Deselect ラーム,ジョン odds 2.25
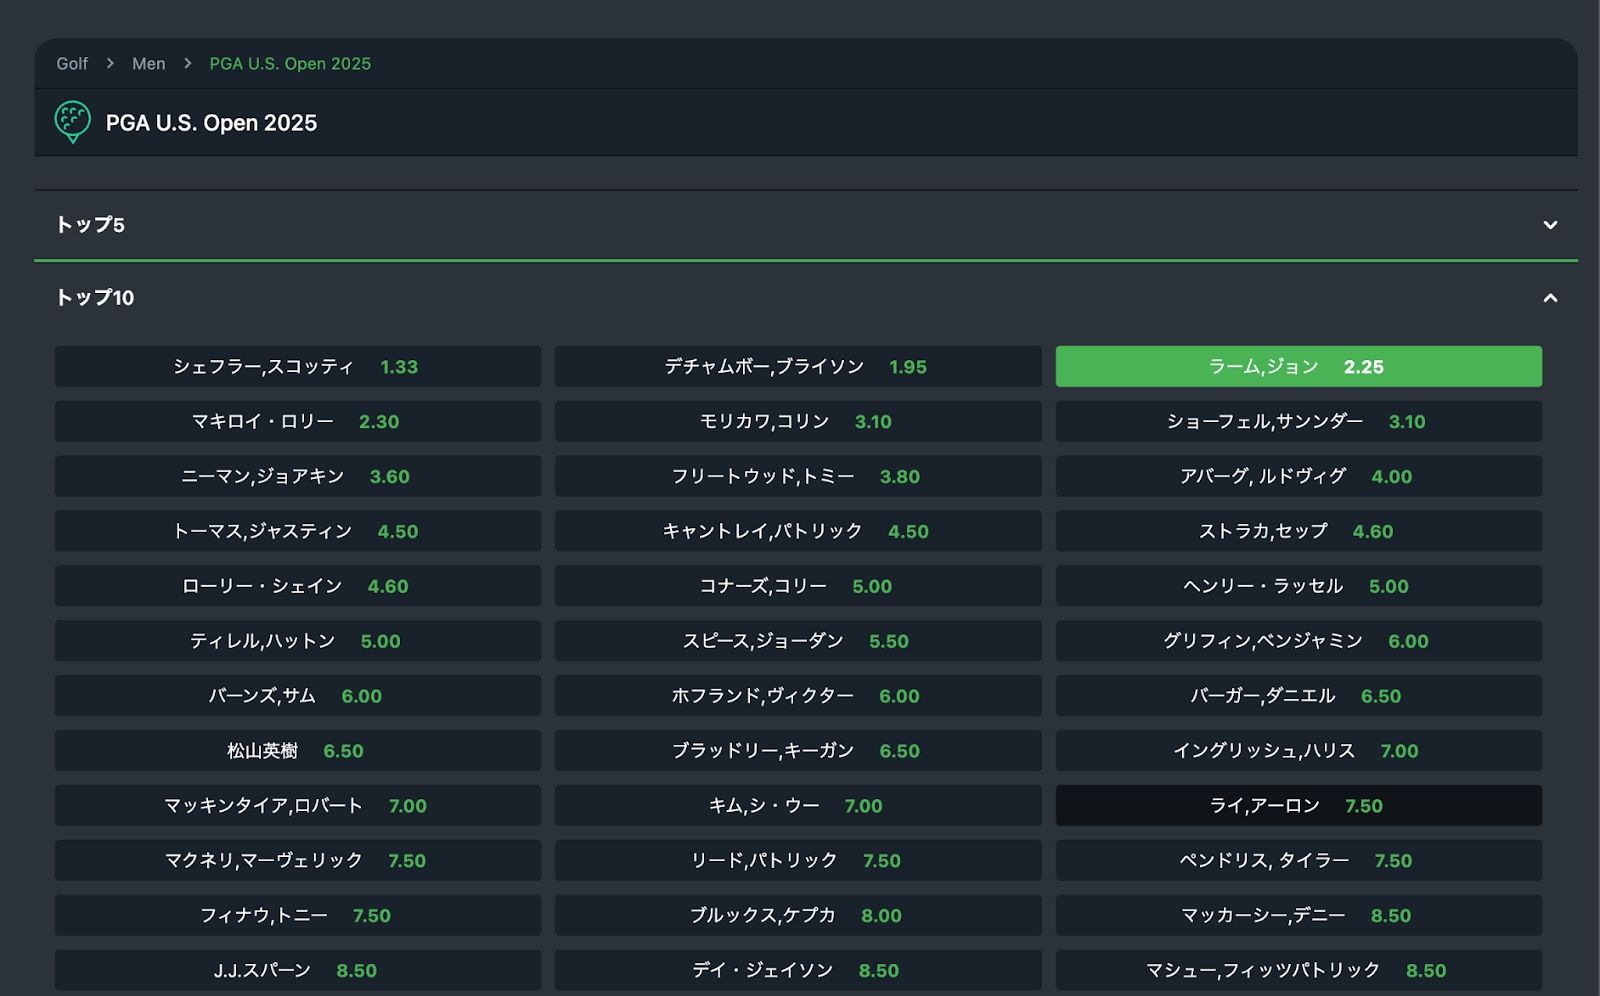Viewport: 1600px width, 996px height. point(1299,366)
